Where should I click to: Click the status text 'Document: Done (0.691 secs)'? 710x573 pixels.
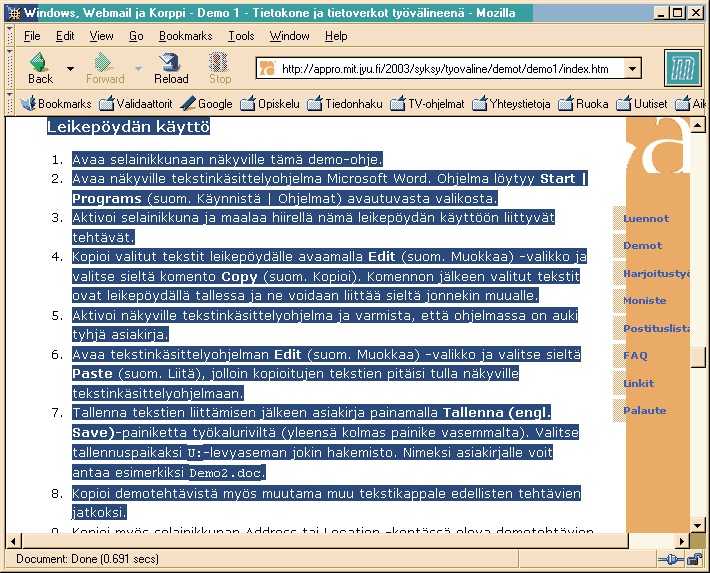coord(87,559)
